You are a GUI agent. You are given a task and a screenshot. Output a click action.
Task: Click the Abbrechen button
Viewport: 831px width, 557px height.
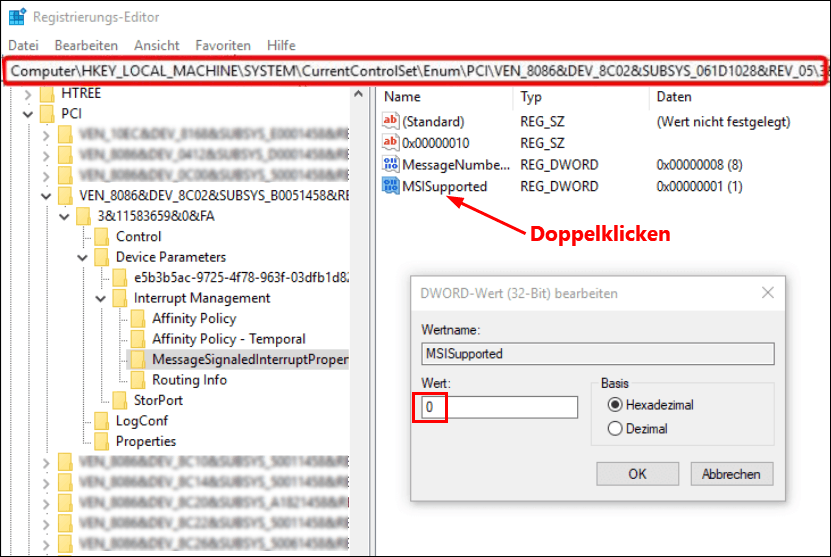tap(731, 474)
